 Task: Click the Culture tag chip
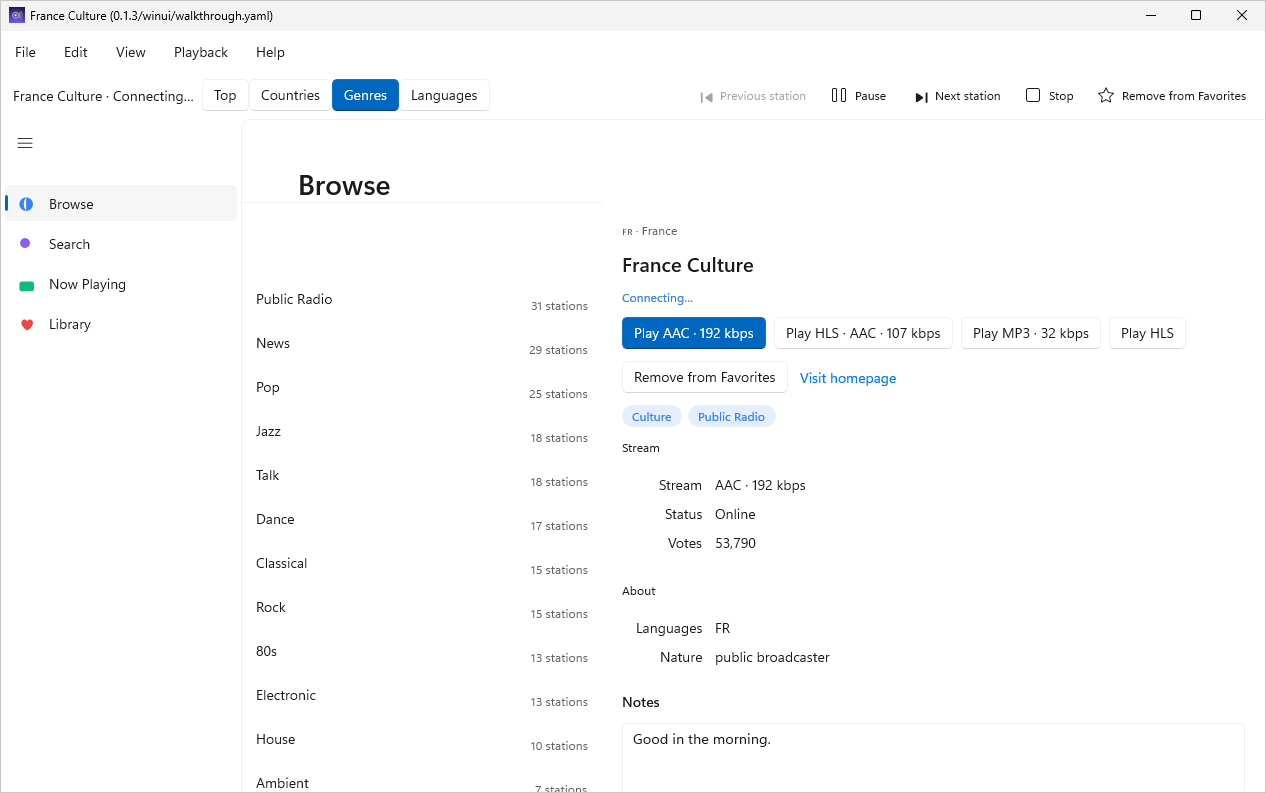point(651,417)
